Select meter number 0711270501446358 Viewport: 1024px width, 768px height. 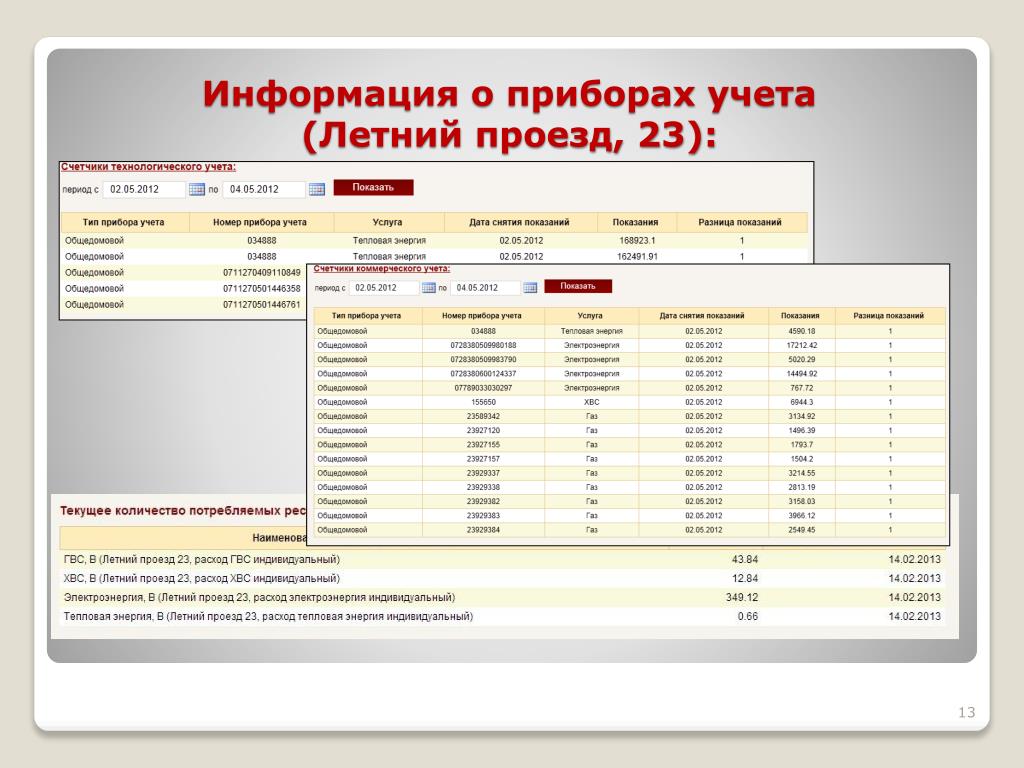click(262, 289)
